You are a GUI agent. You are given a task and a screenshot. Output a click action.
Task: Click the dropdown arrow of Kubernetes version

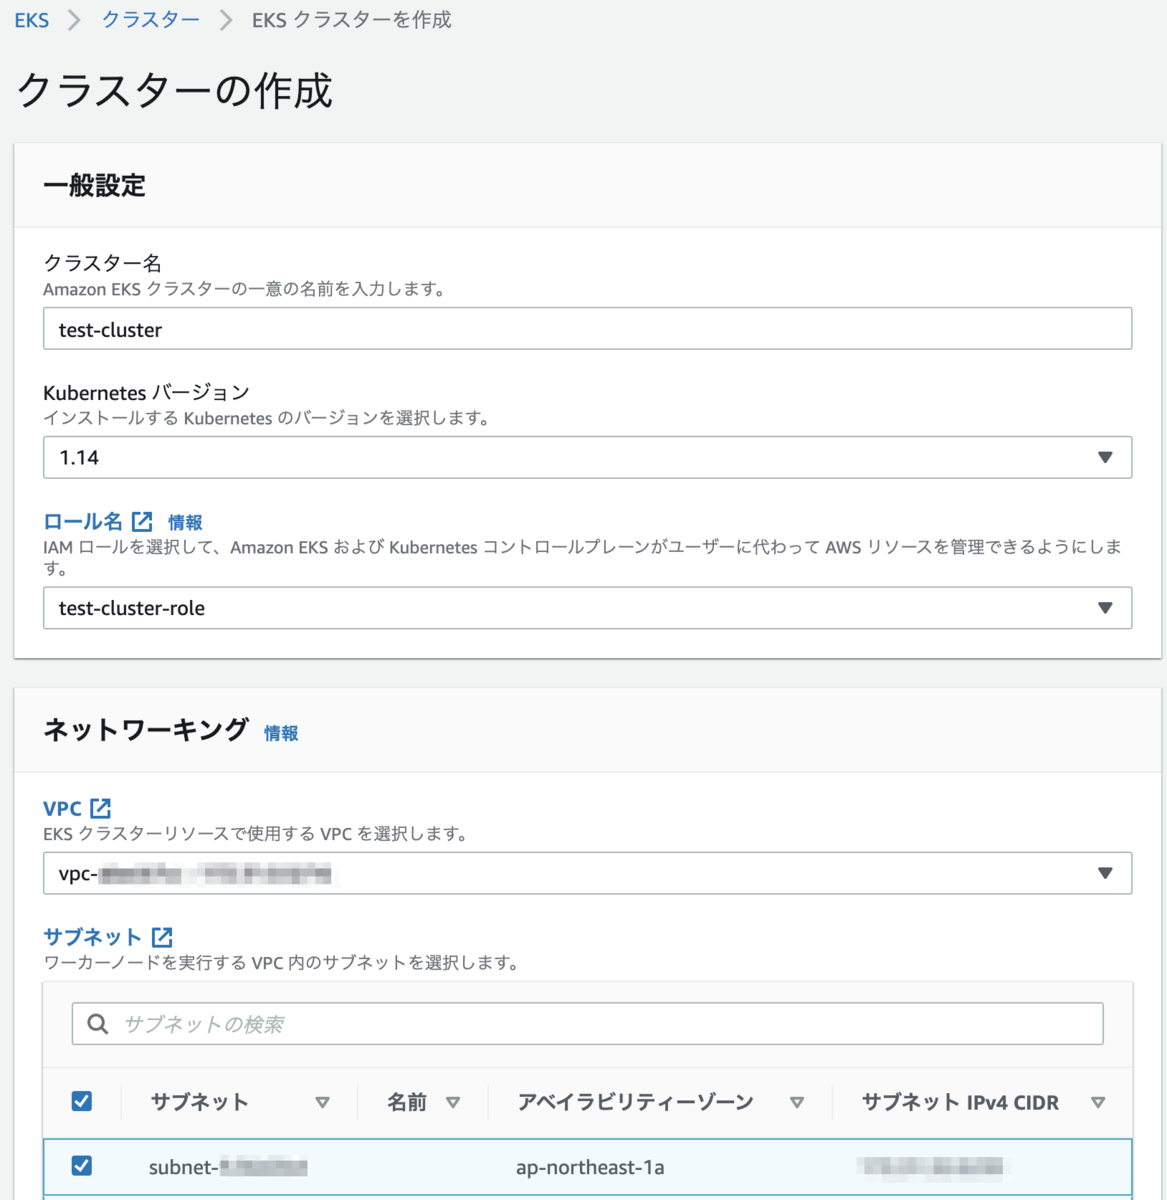[1105, 457]
